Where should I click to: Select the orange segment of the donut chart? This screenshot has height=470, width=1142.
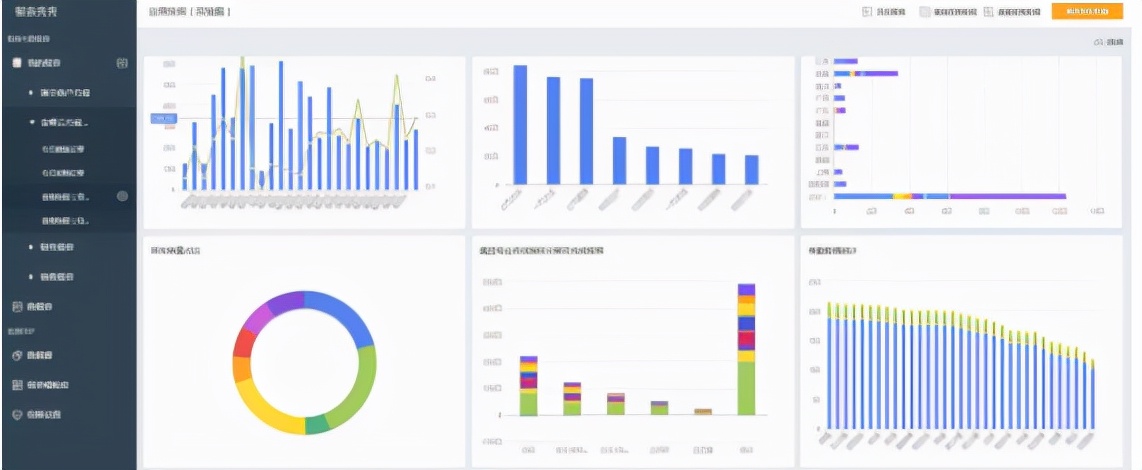pos(242,369)
